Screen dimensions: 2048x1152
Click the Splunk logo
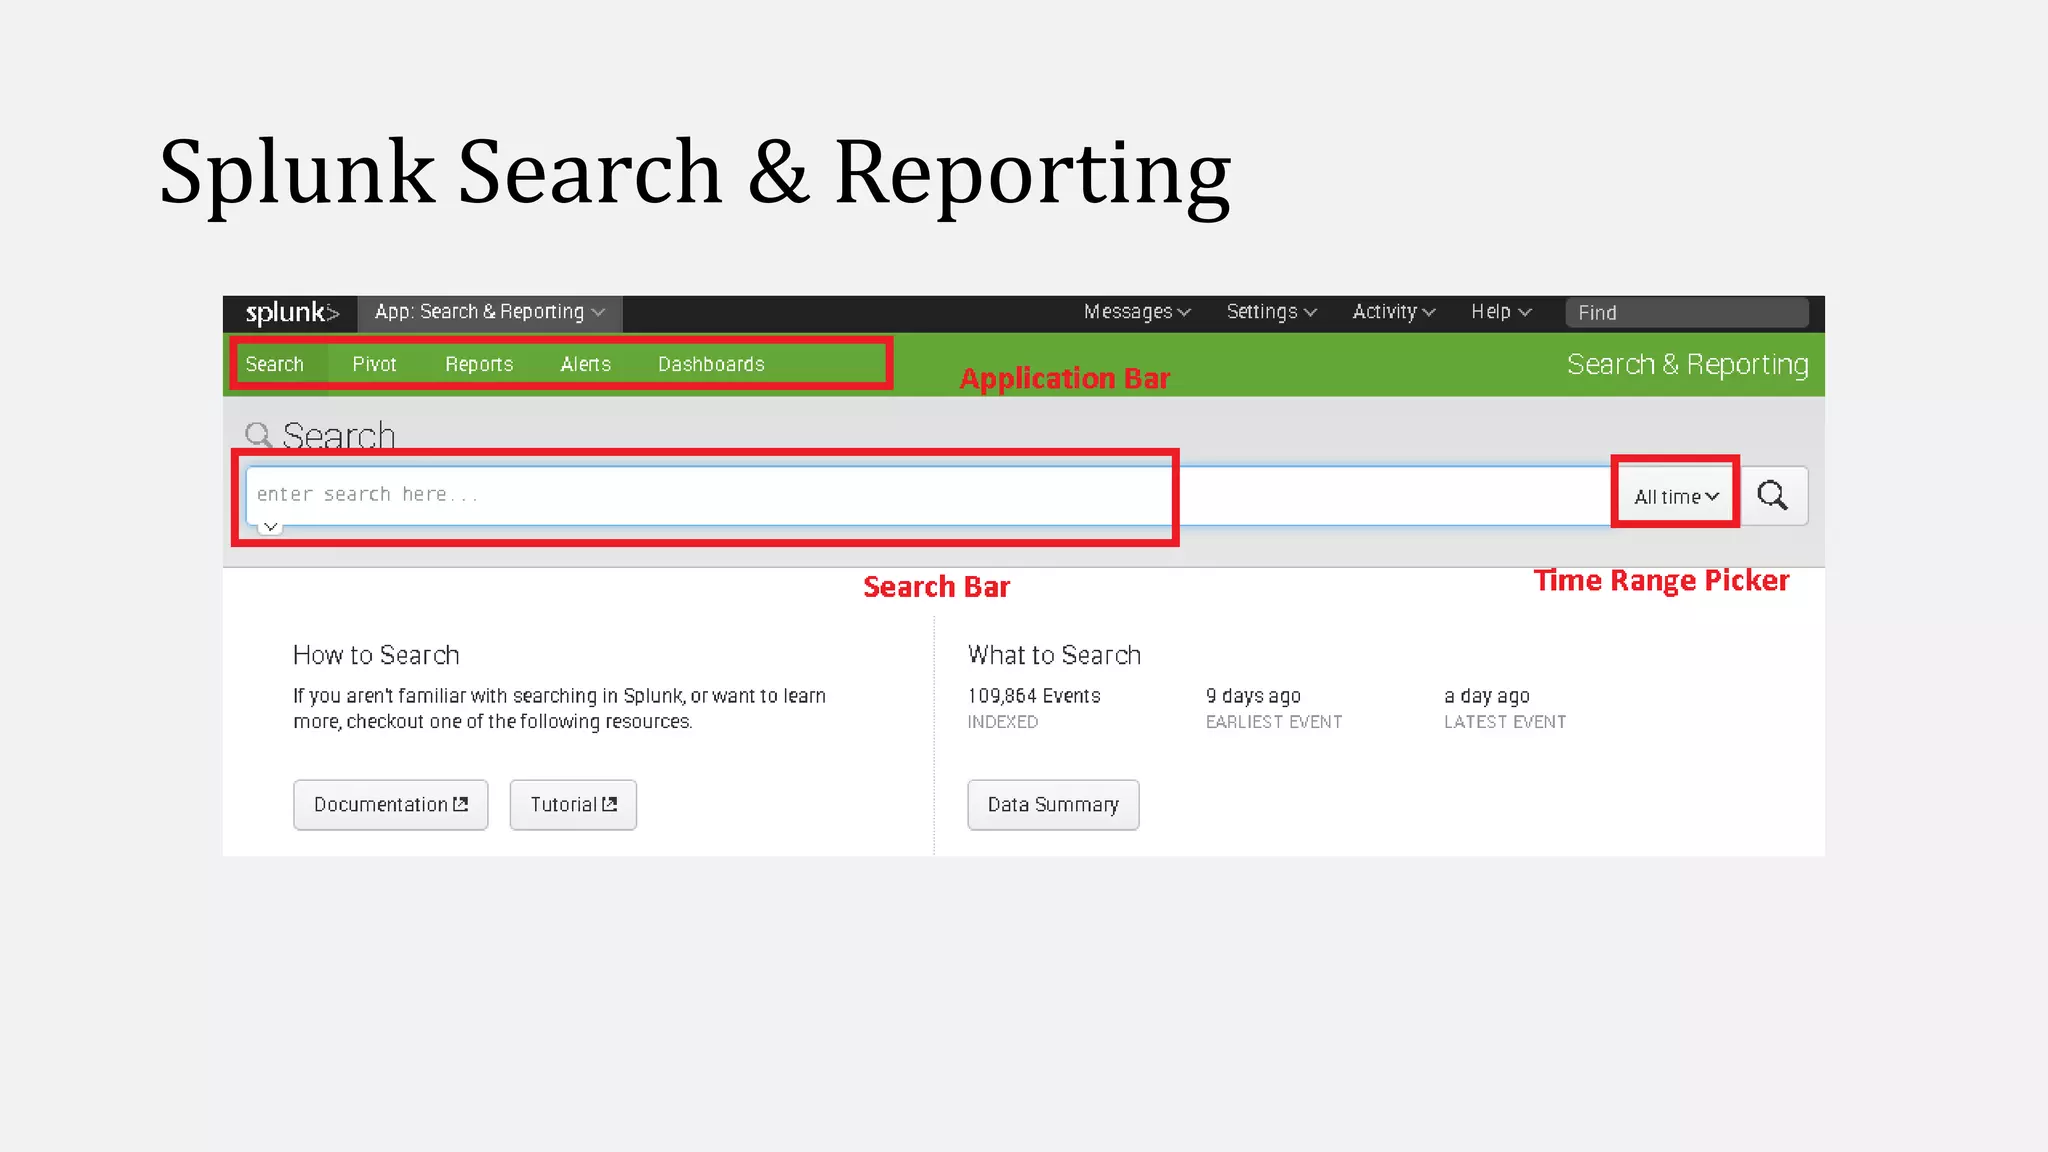pos(292,313)
